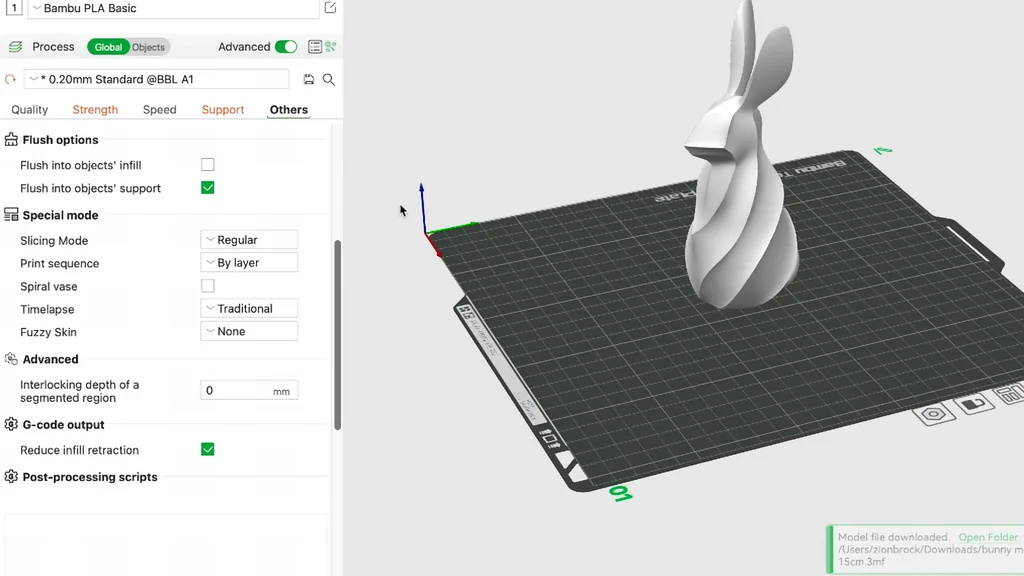This screenshot has height=576, width=1024.
Task: Uncheck Flush into objects' support
Action: pos(208,187)
